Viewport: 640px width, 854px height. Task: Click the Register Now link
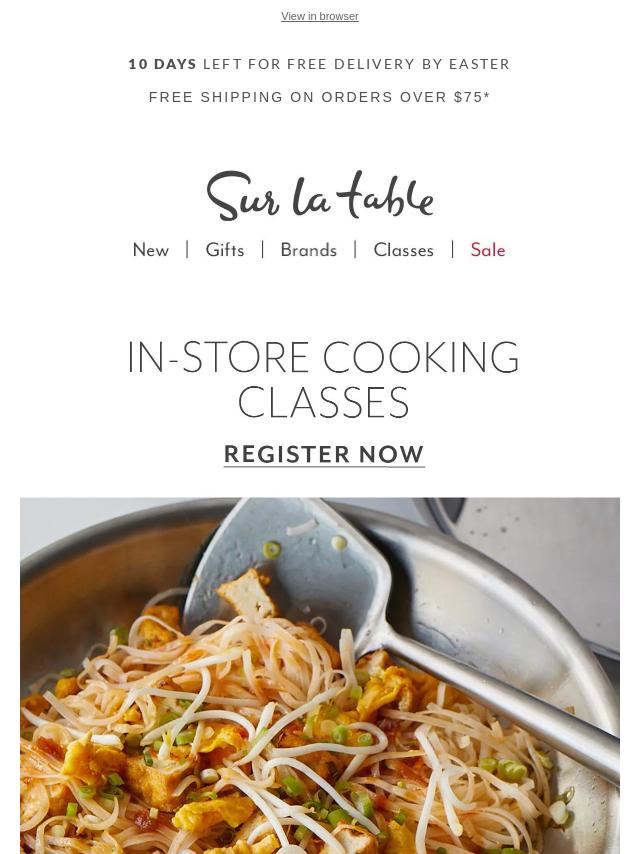[324, 454]
